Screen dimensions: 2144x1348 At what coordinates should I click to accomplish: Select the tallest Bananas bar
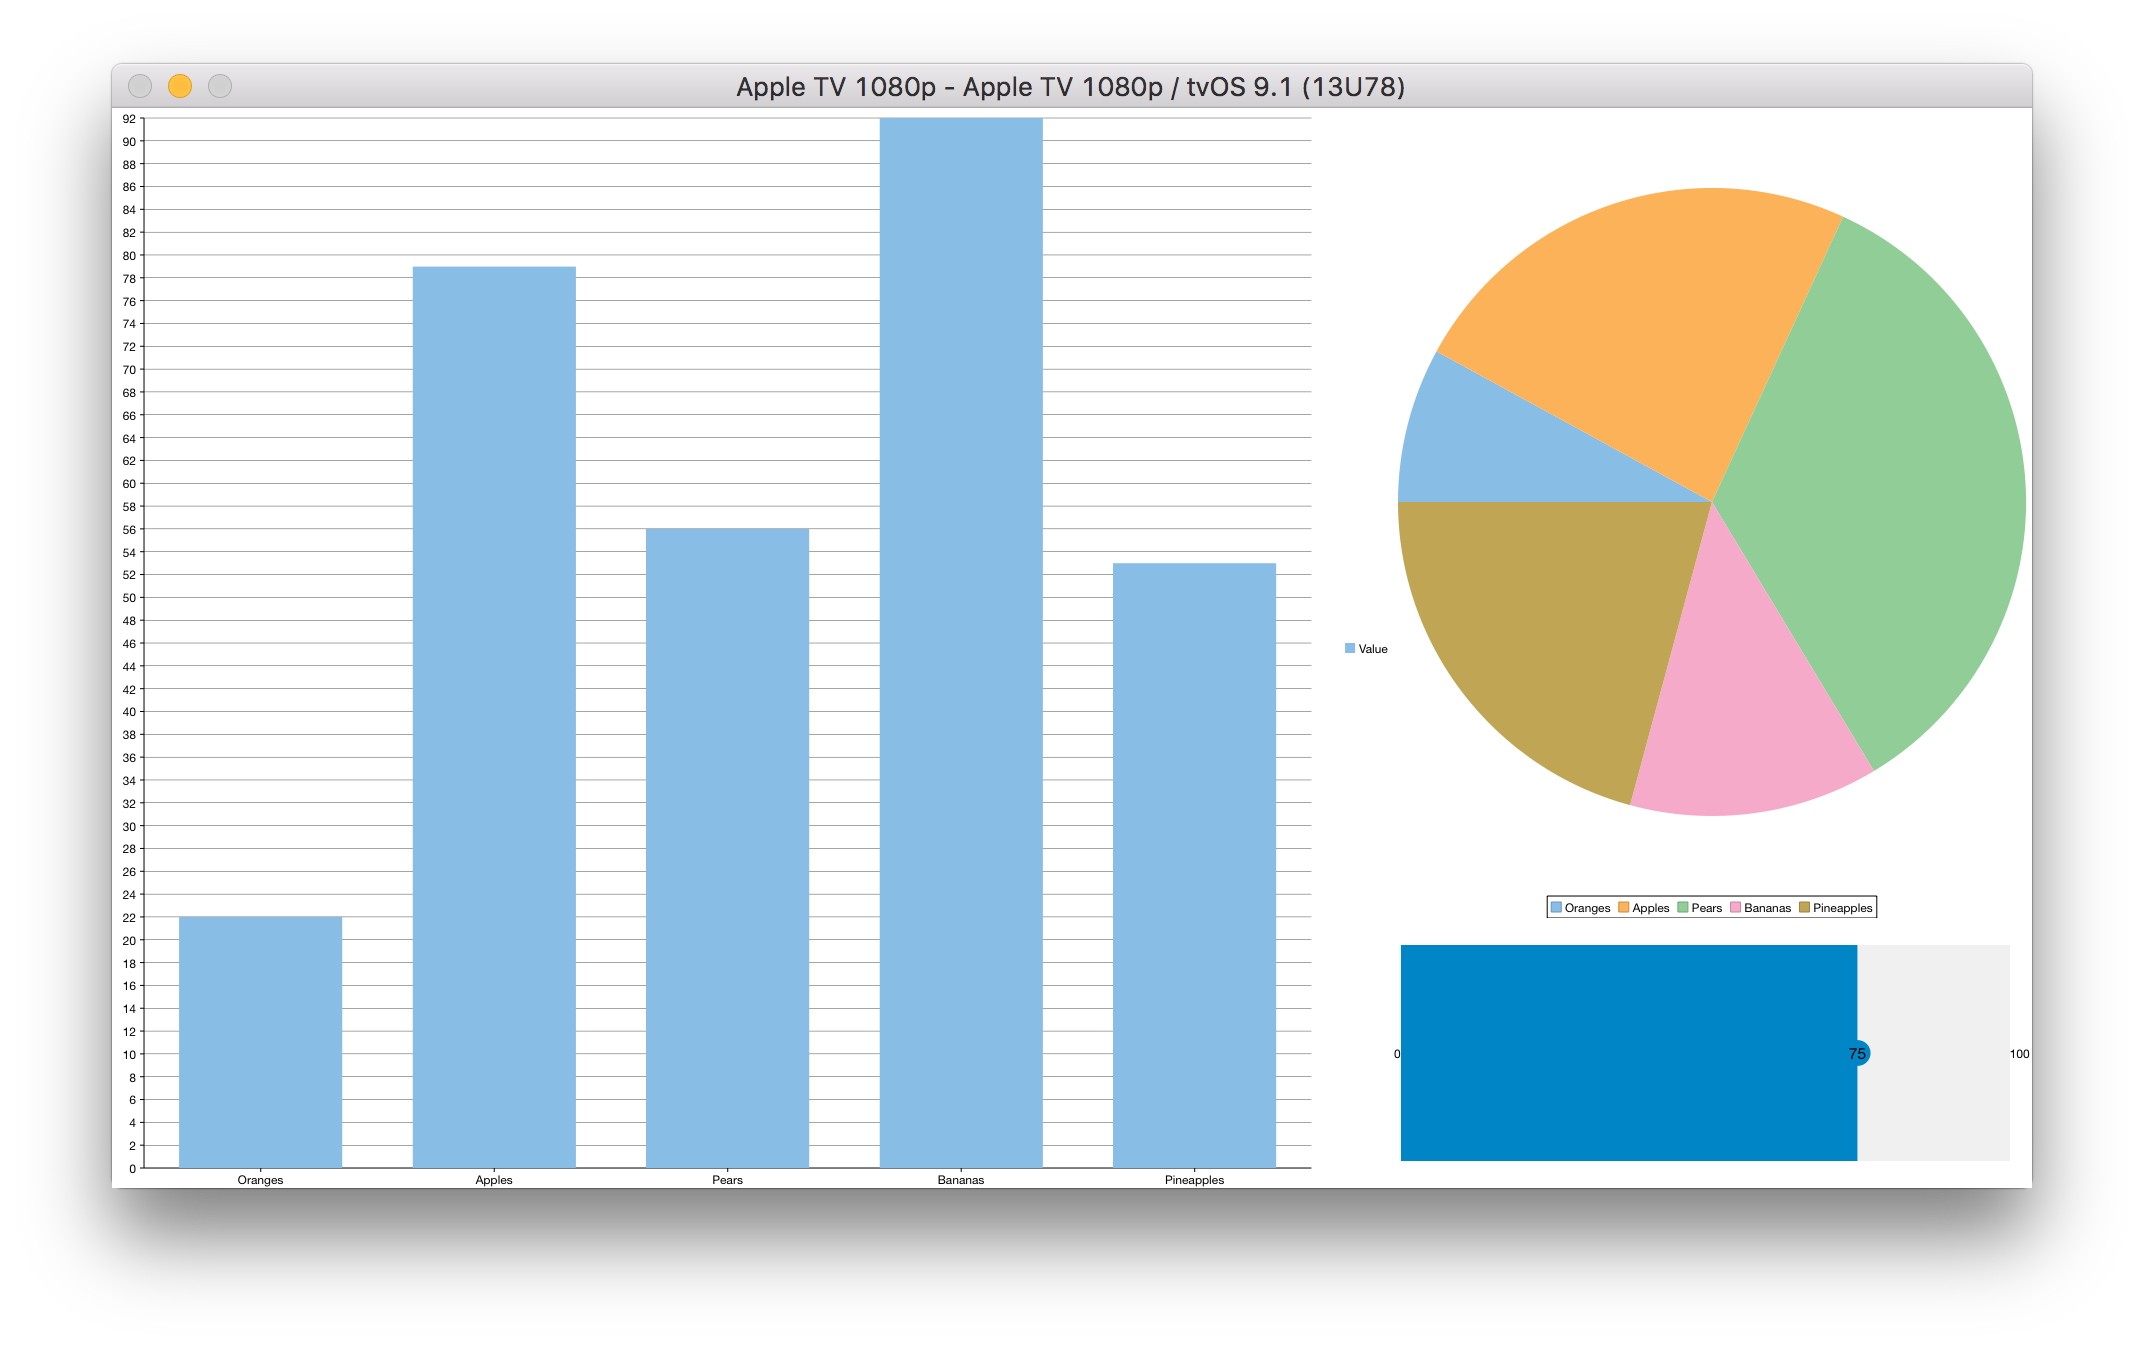pos(961,643)
